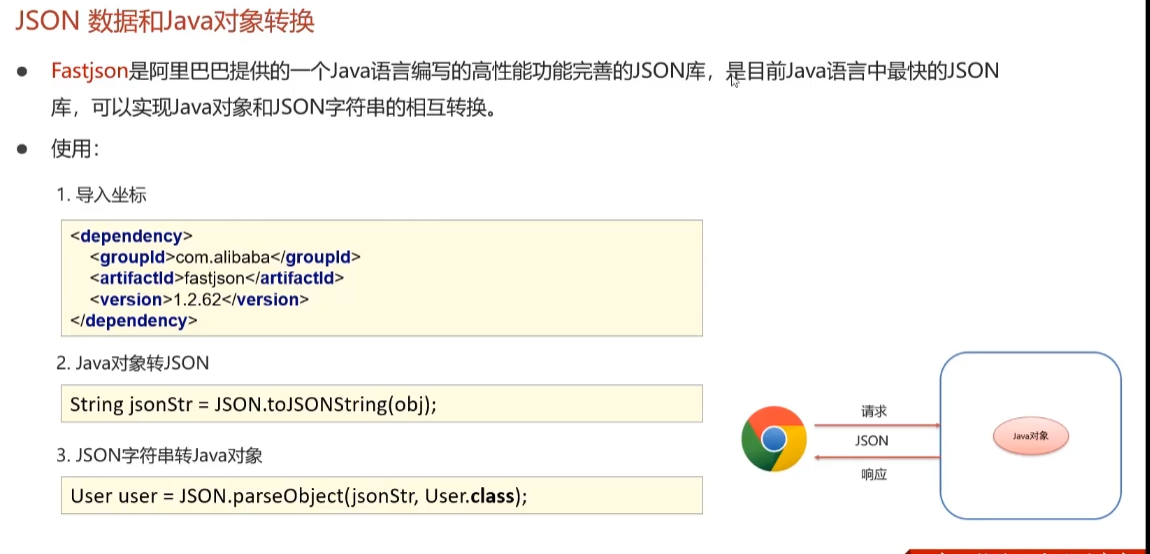Click the 2. Java对象转JSON step heading

(x=133, y=362)
